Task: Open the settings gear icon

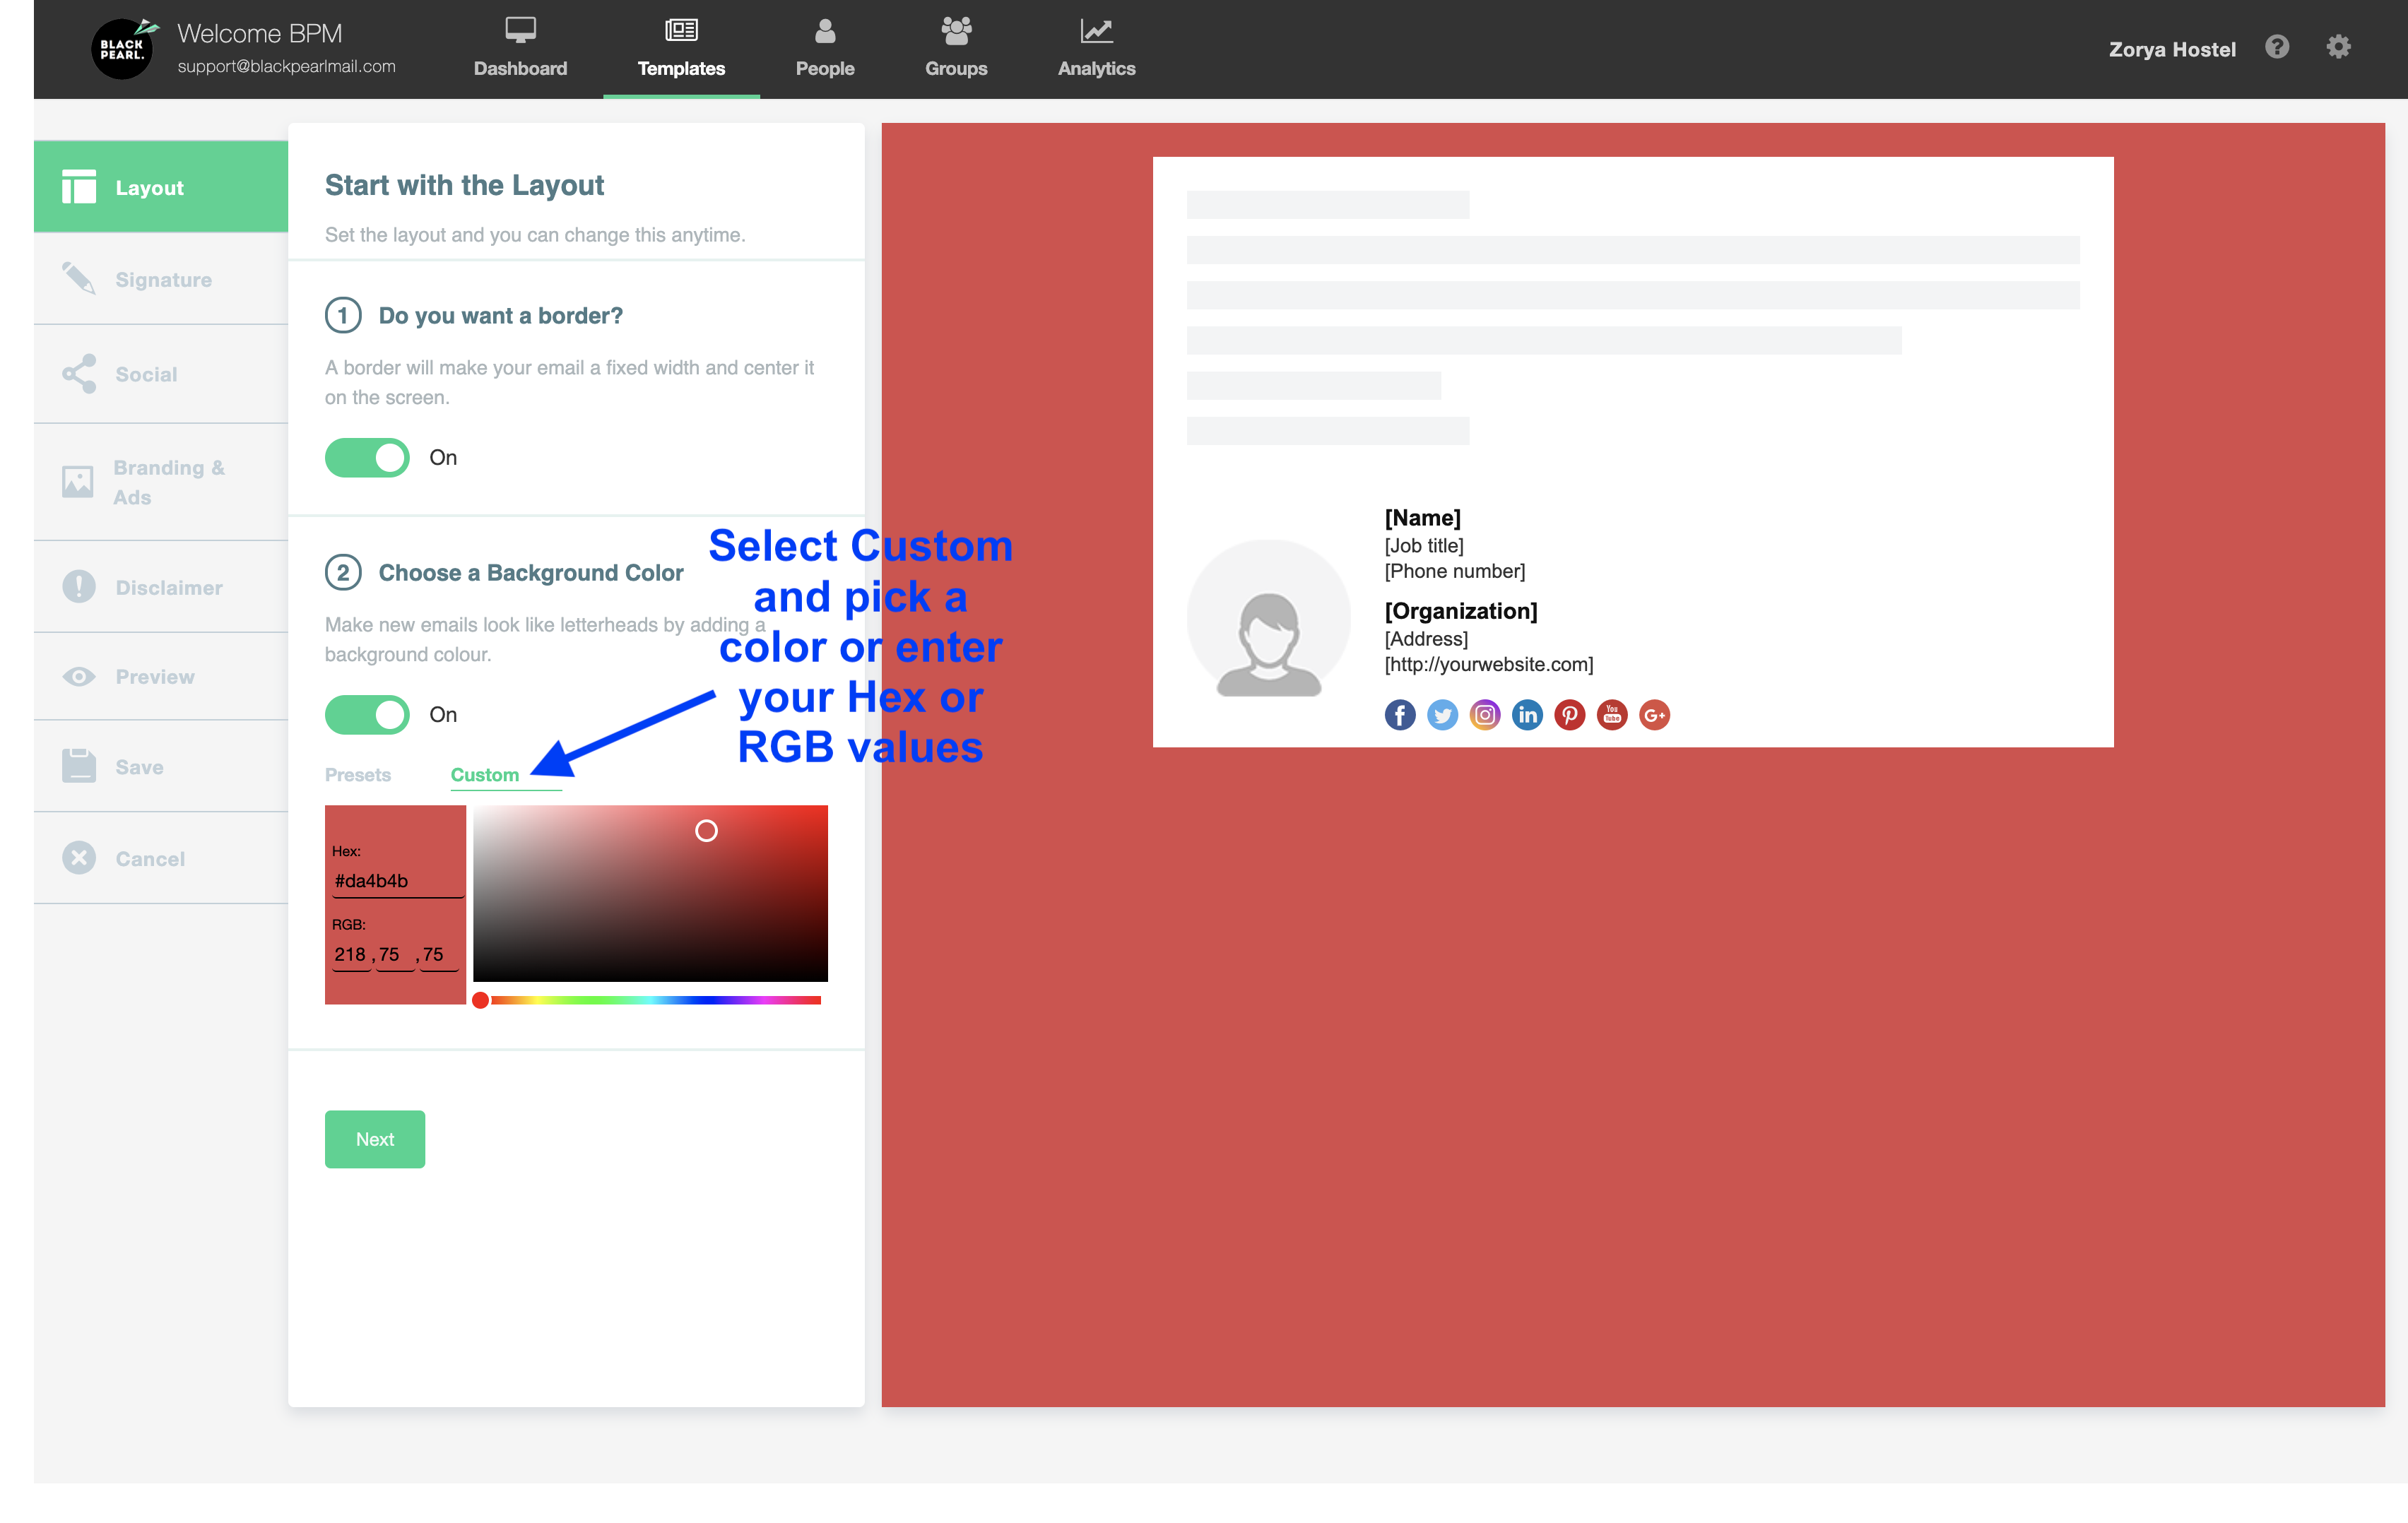Action: [2338, 47]
